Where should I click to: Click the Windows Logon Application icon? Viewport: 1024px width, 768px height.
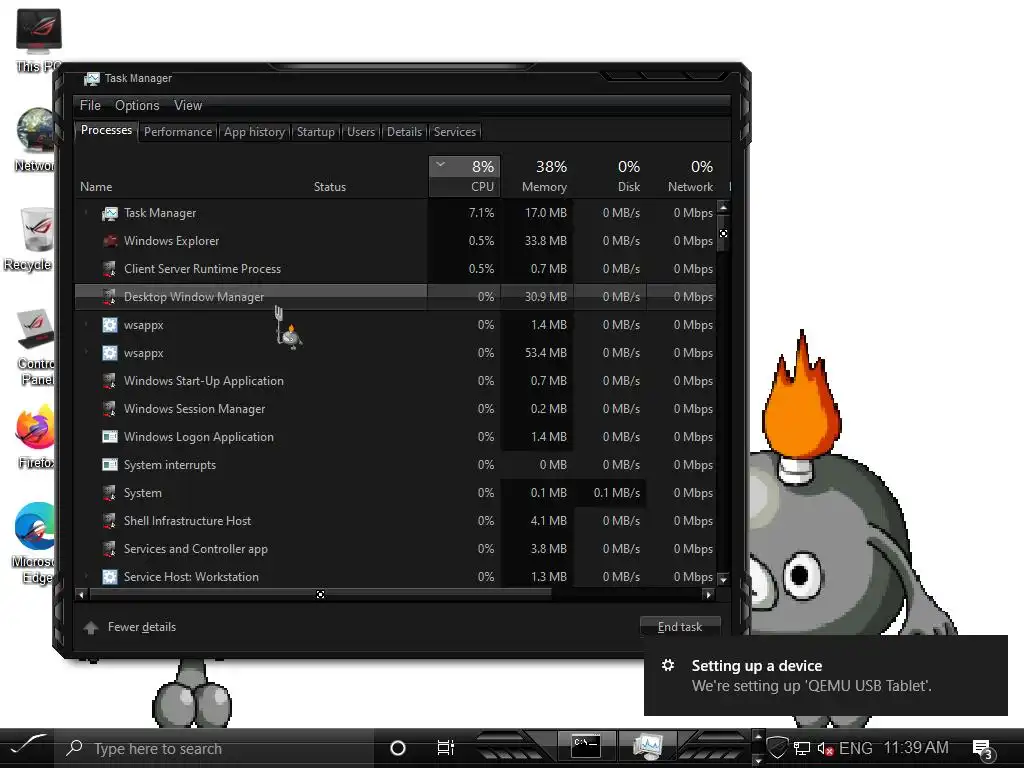110,437
